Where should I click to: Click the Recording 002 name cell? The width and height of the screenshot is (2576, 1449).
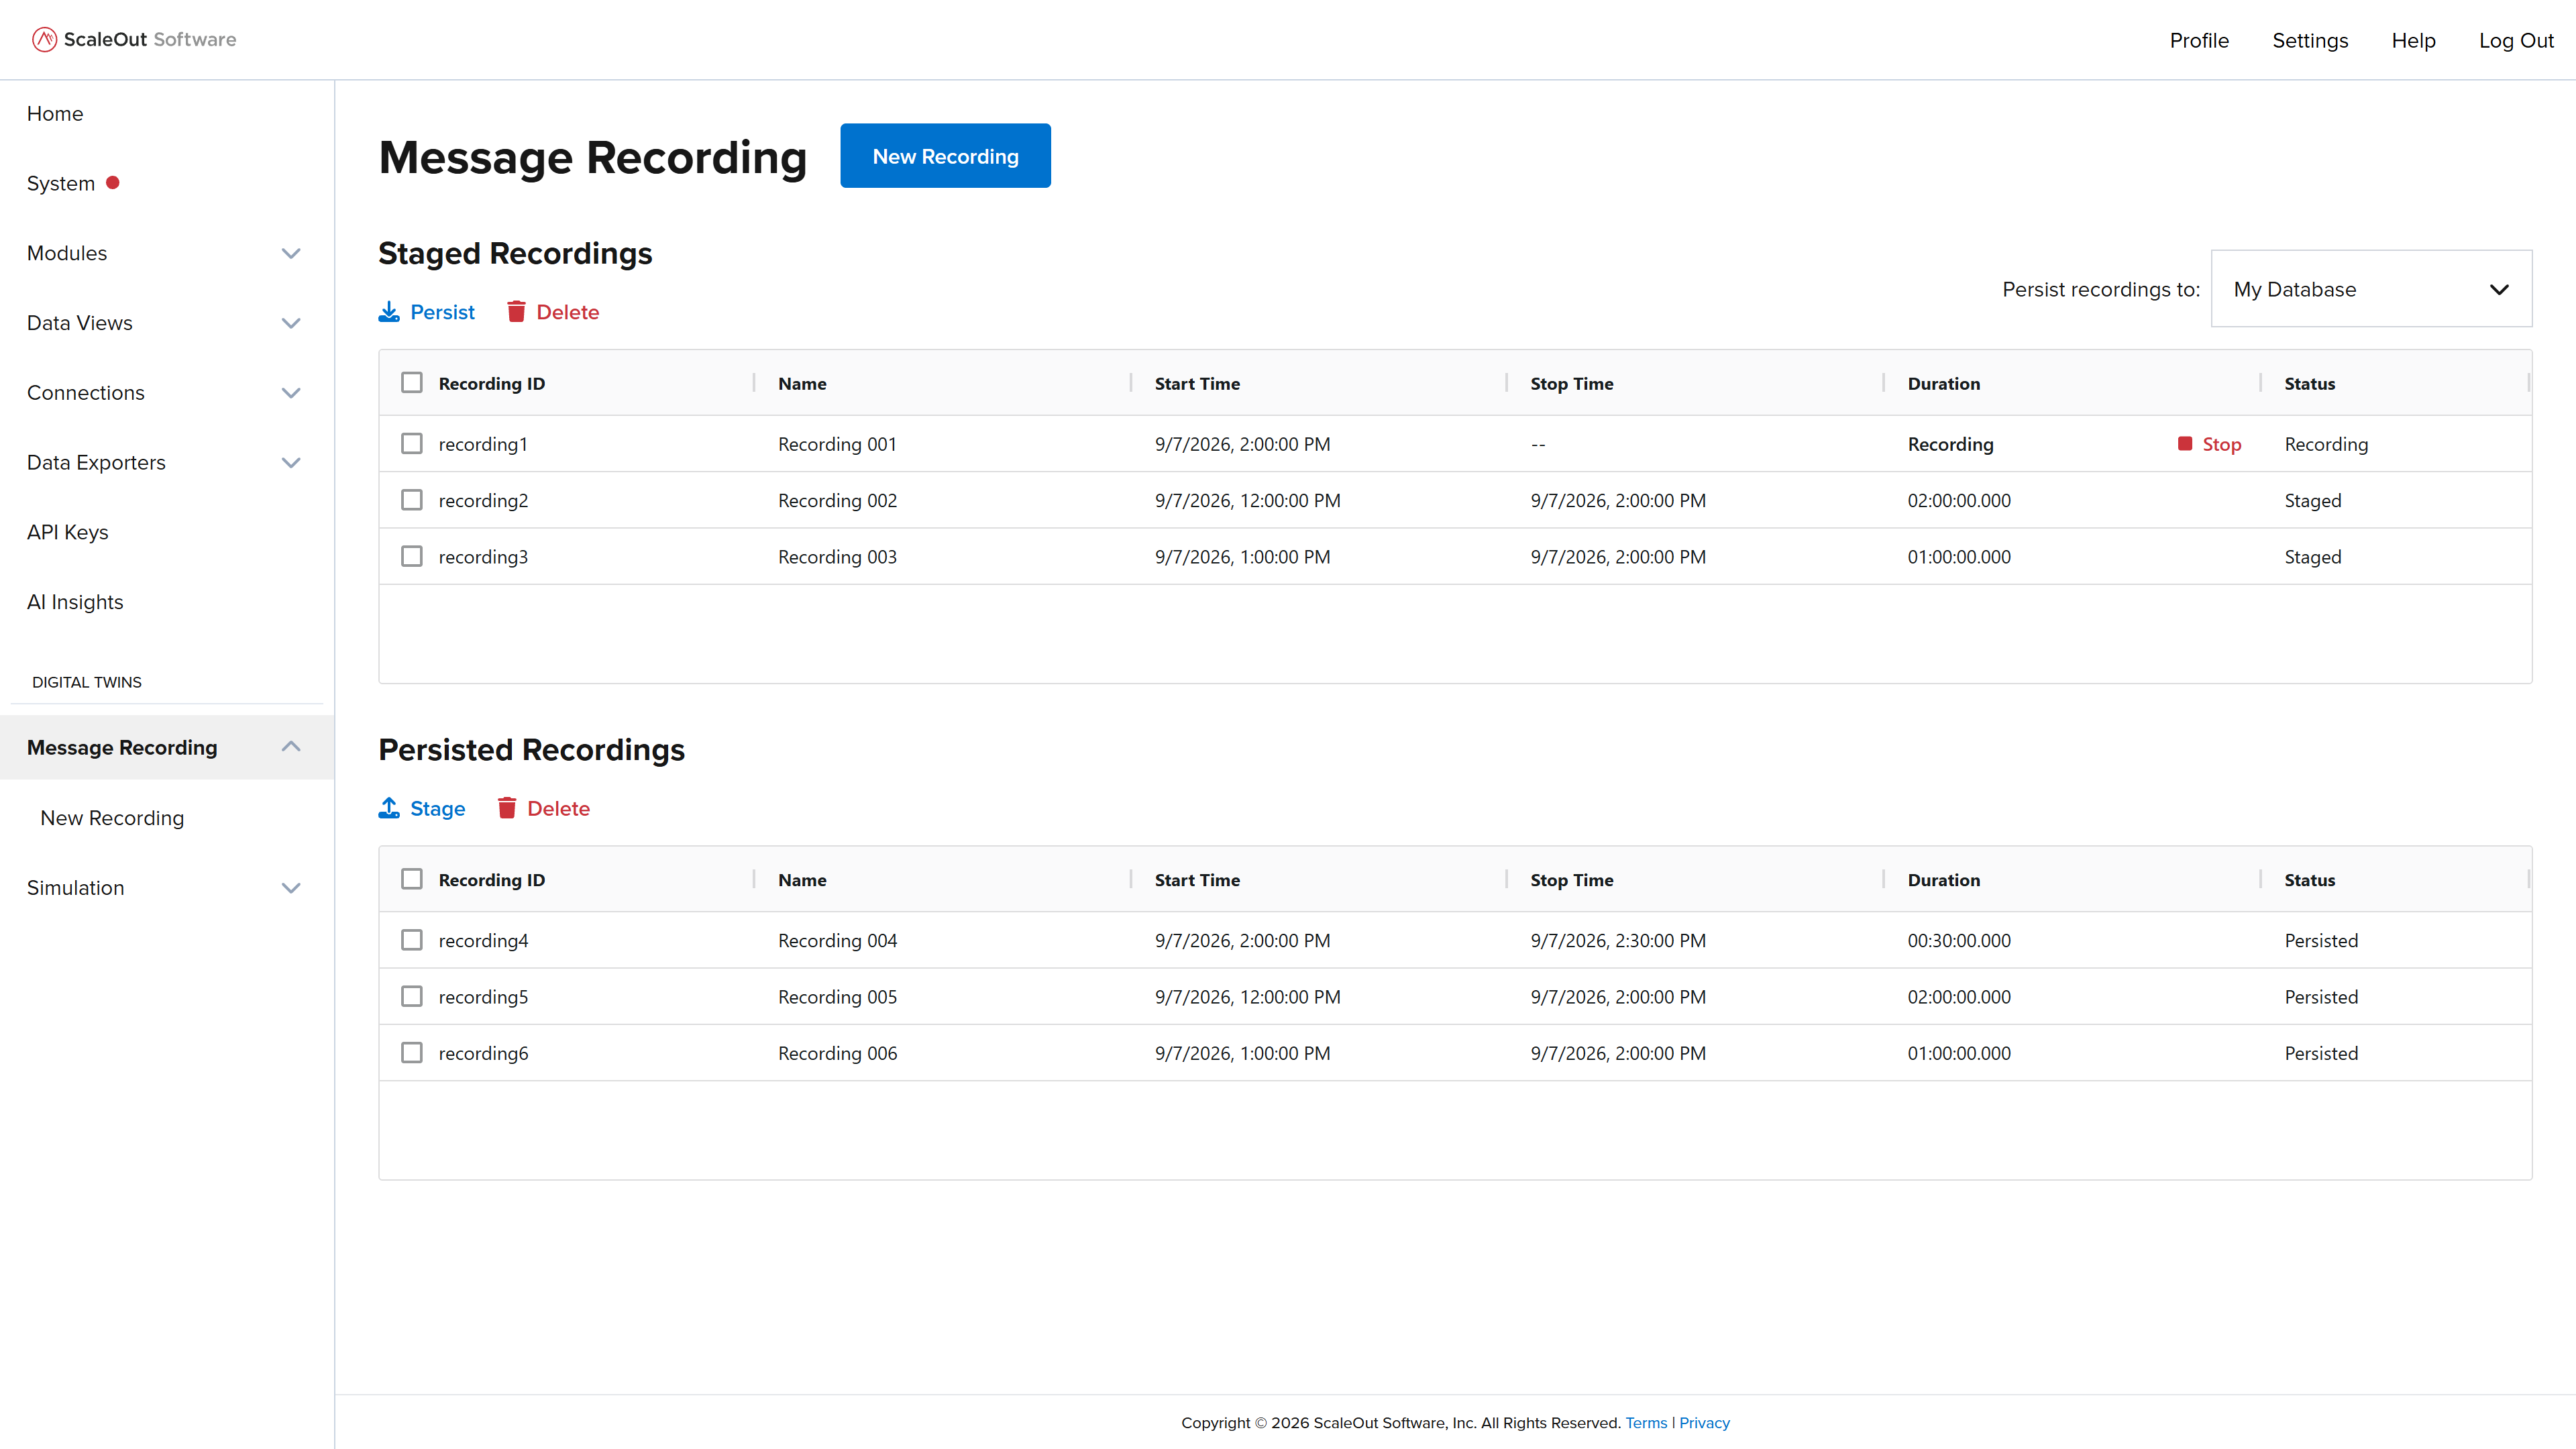pyautogui.click(x=837, y=501)
